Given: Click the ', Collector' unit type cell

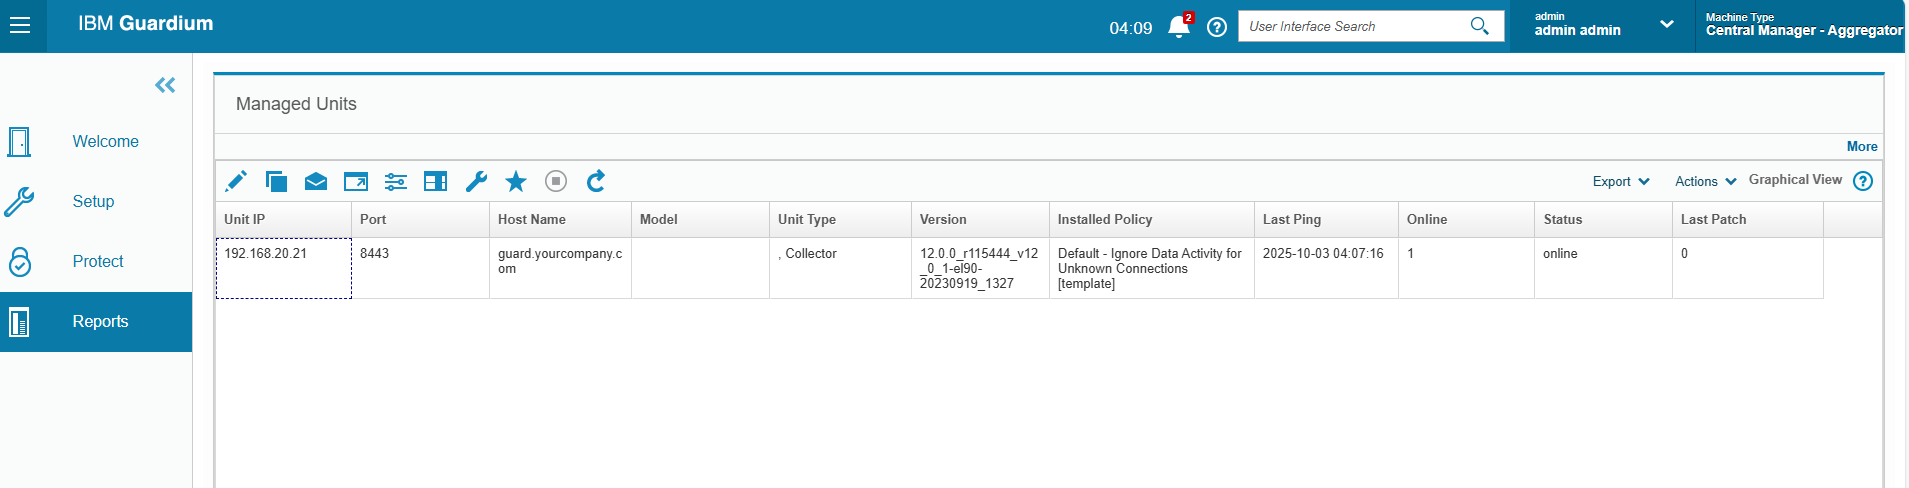Looking at the screenshot, I should coord(840,268).
